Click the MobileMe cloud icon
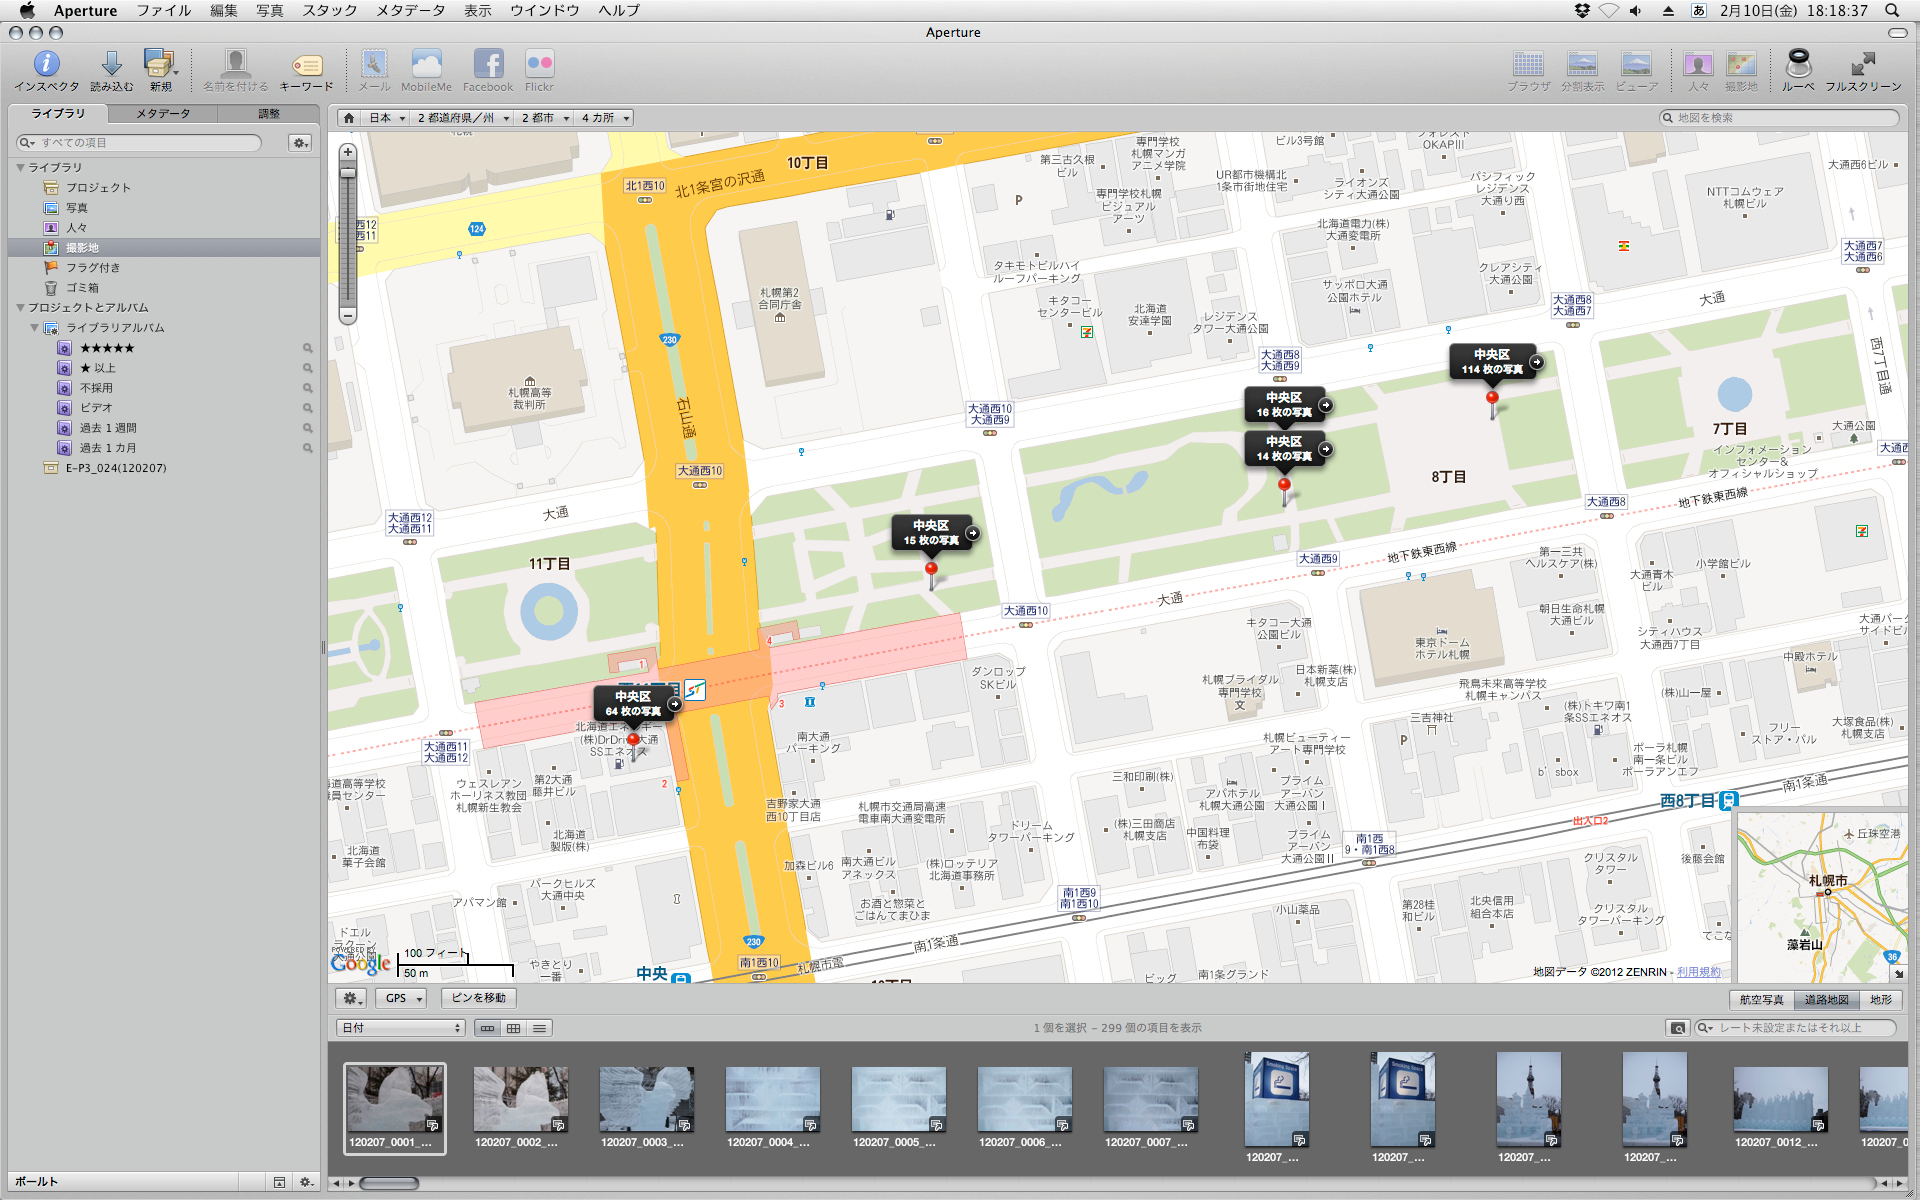 [426, 65]
